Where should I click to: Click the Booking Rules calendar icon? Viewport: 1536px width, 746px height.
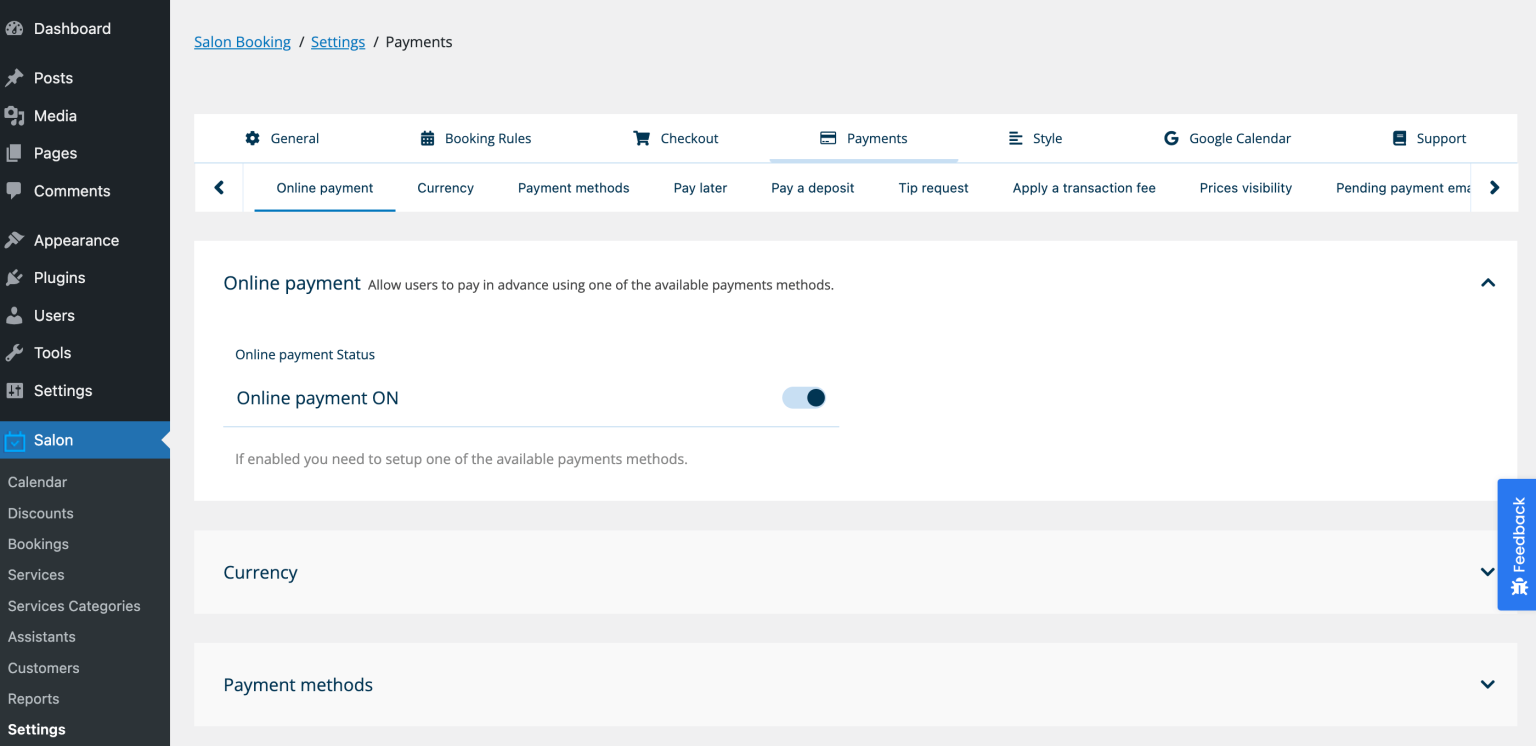[x=427, y=139]
